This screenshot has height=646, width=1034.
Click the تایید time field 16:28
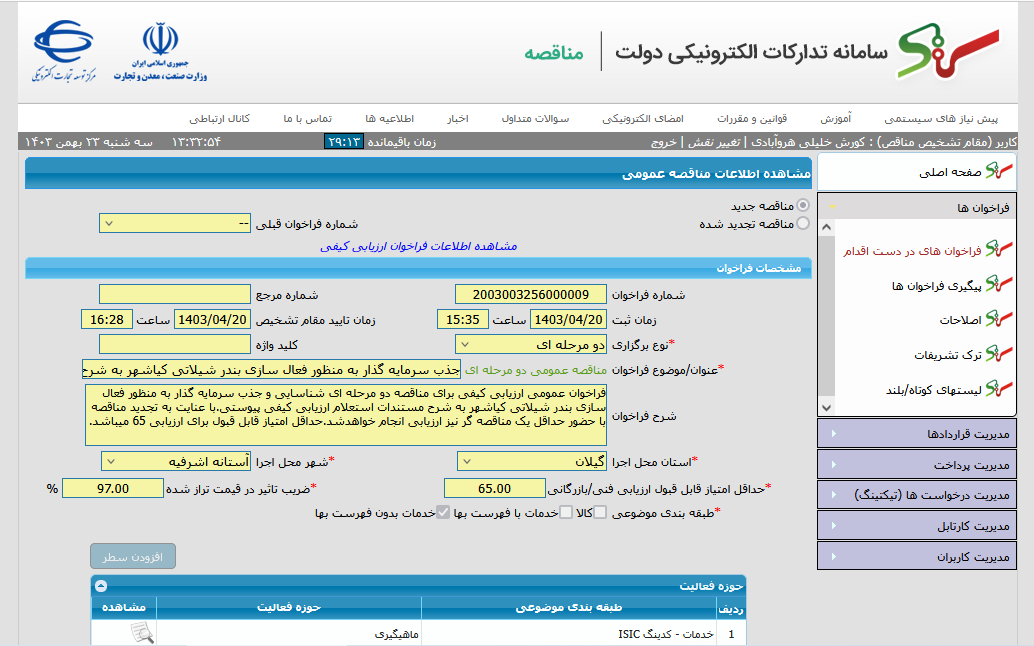pos(107,319)
